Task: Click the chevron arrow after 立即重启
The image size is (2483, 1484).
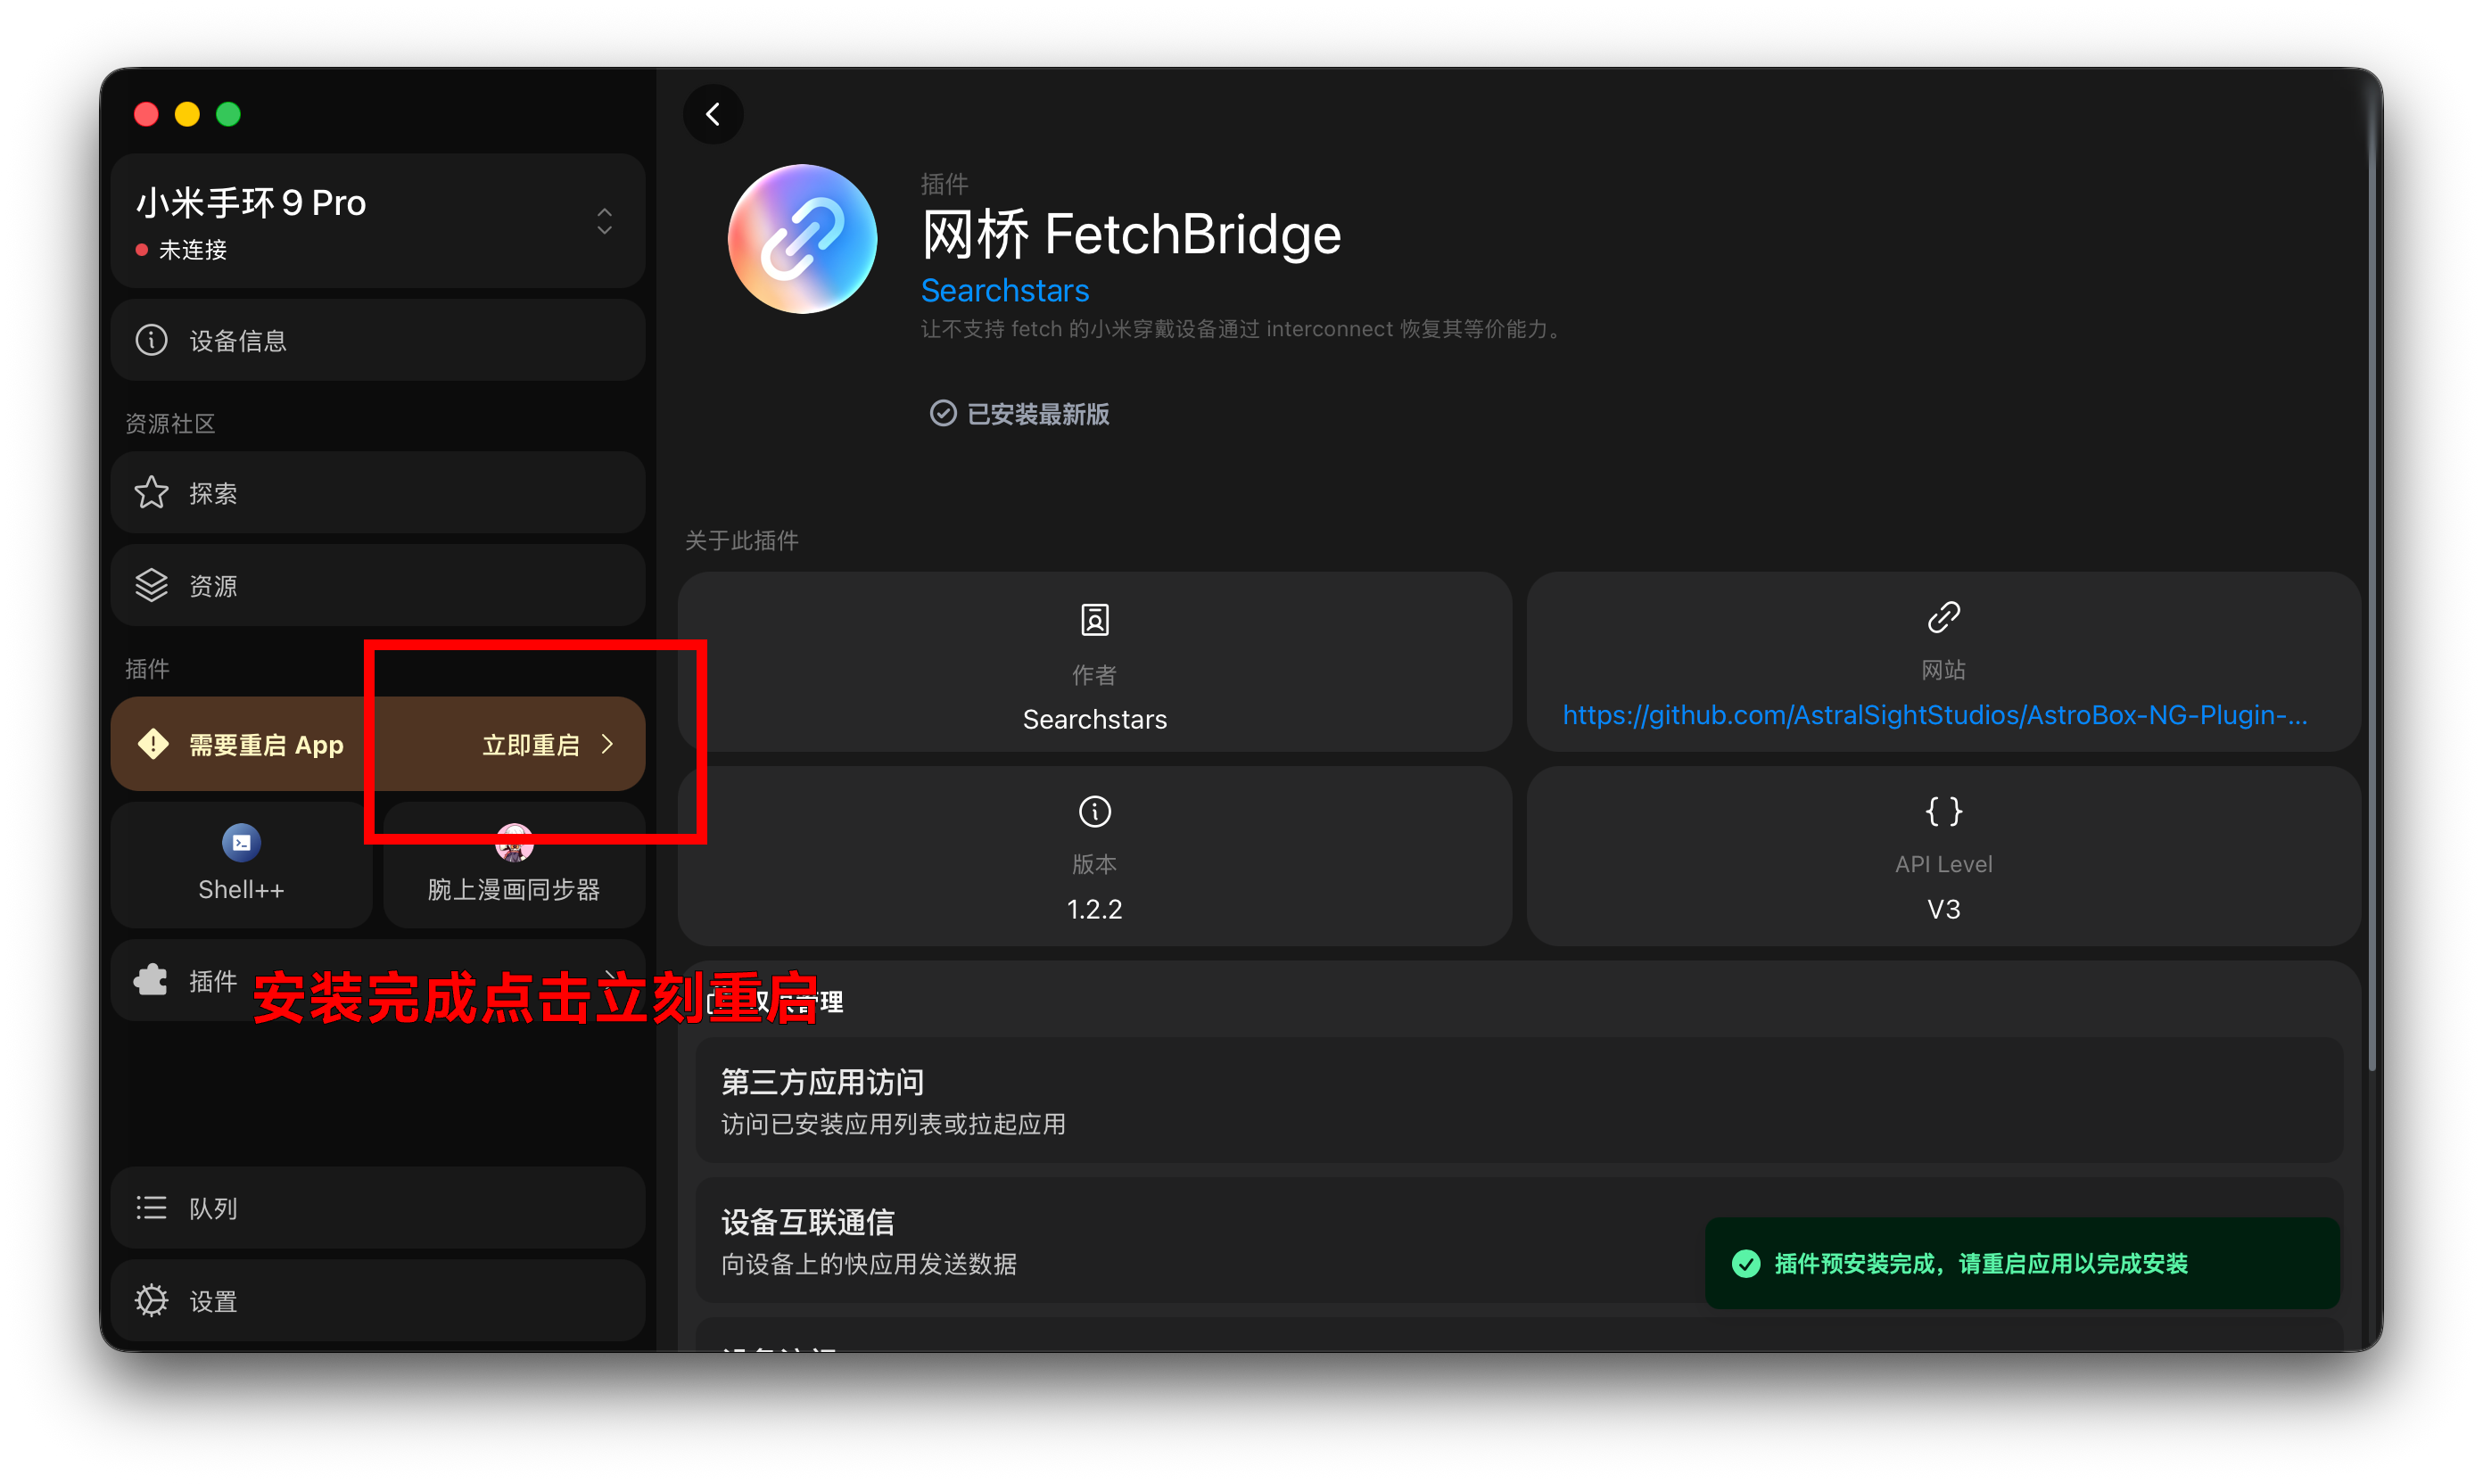Action: pos(607,744)
